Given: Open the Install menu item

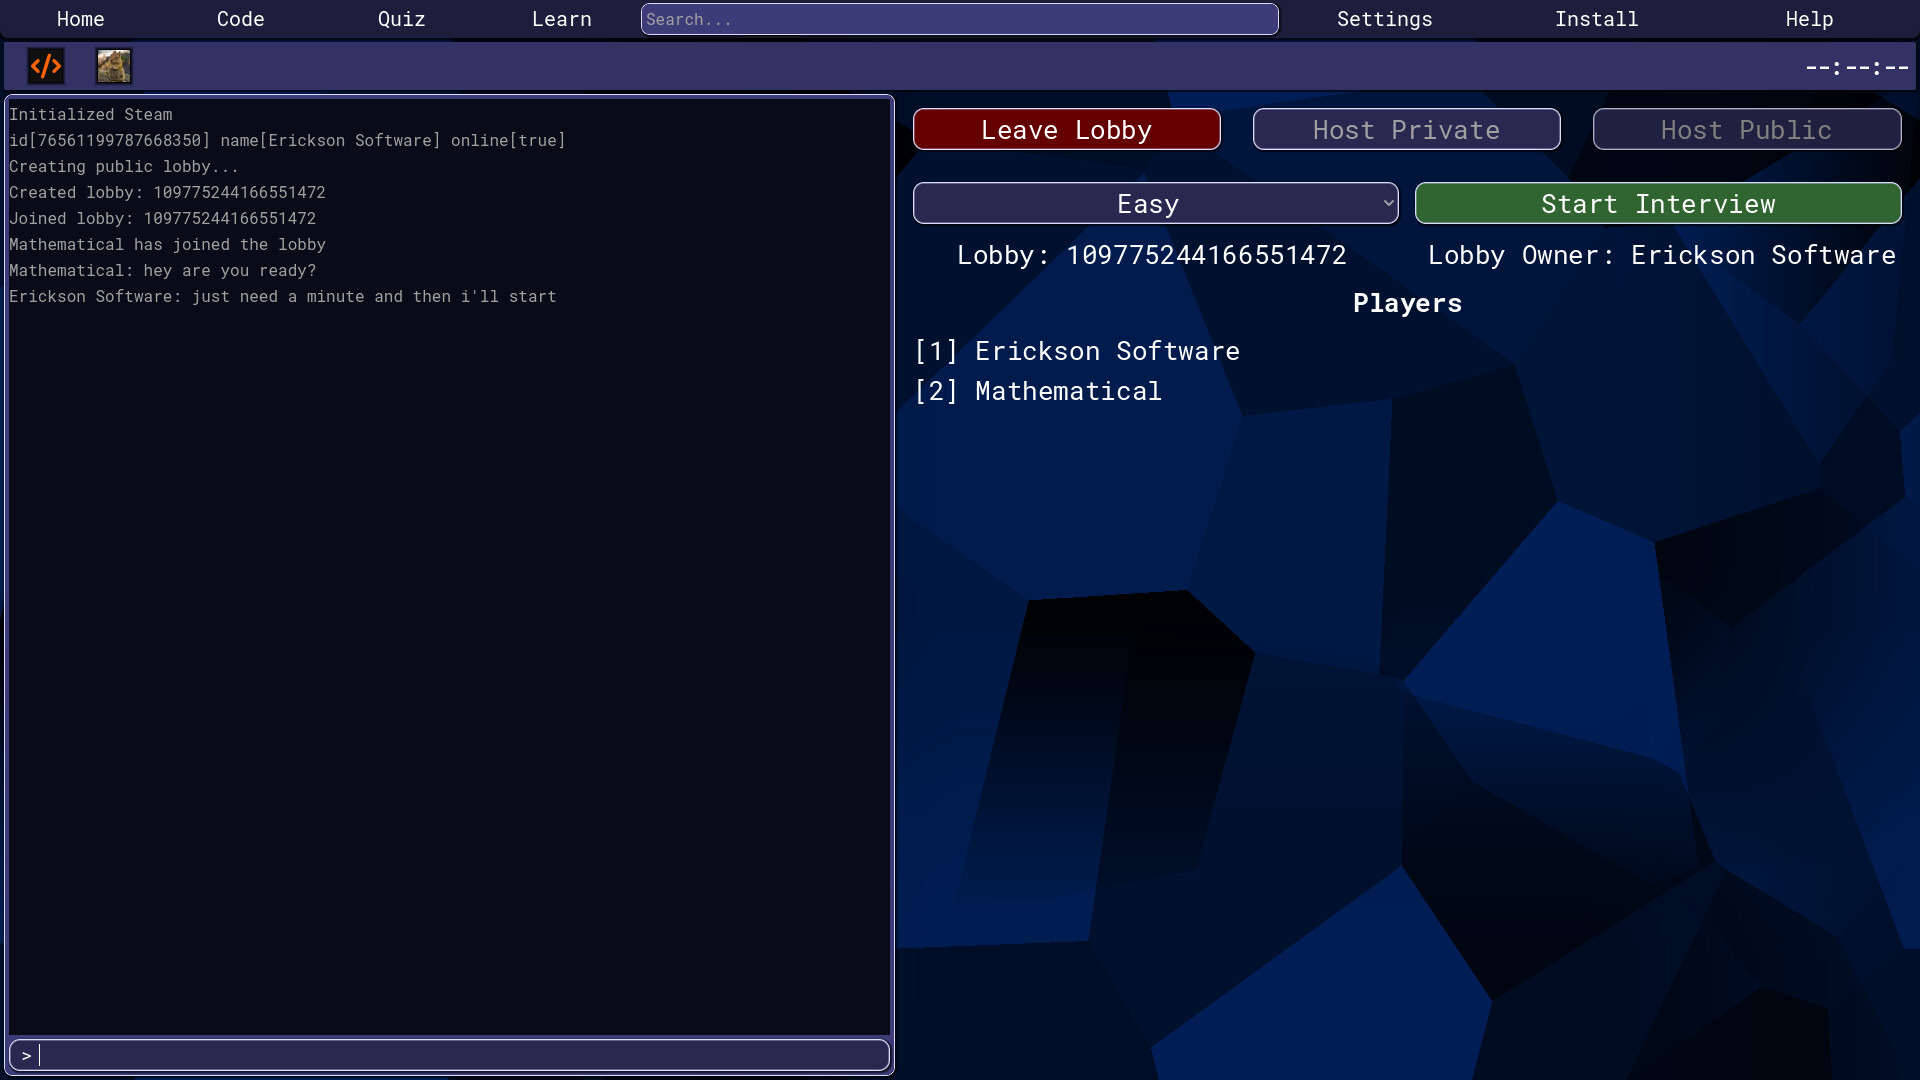Looking at the screenshot, I should coord(1597,18).
